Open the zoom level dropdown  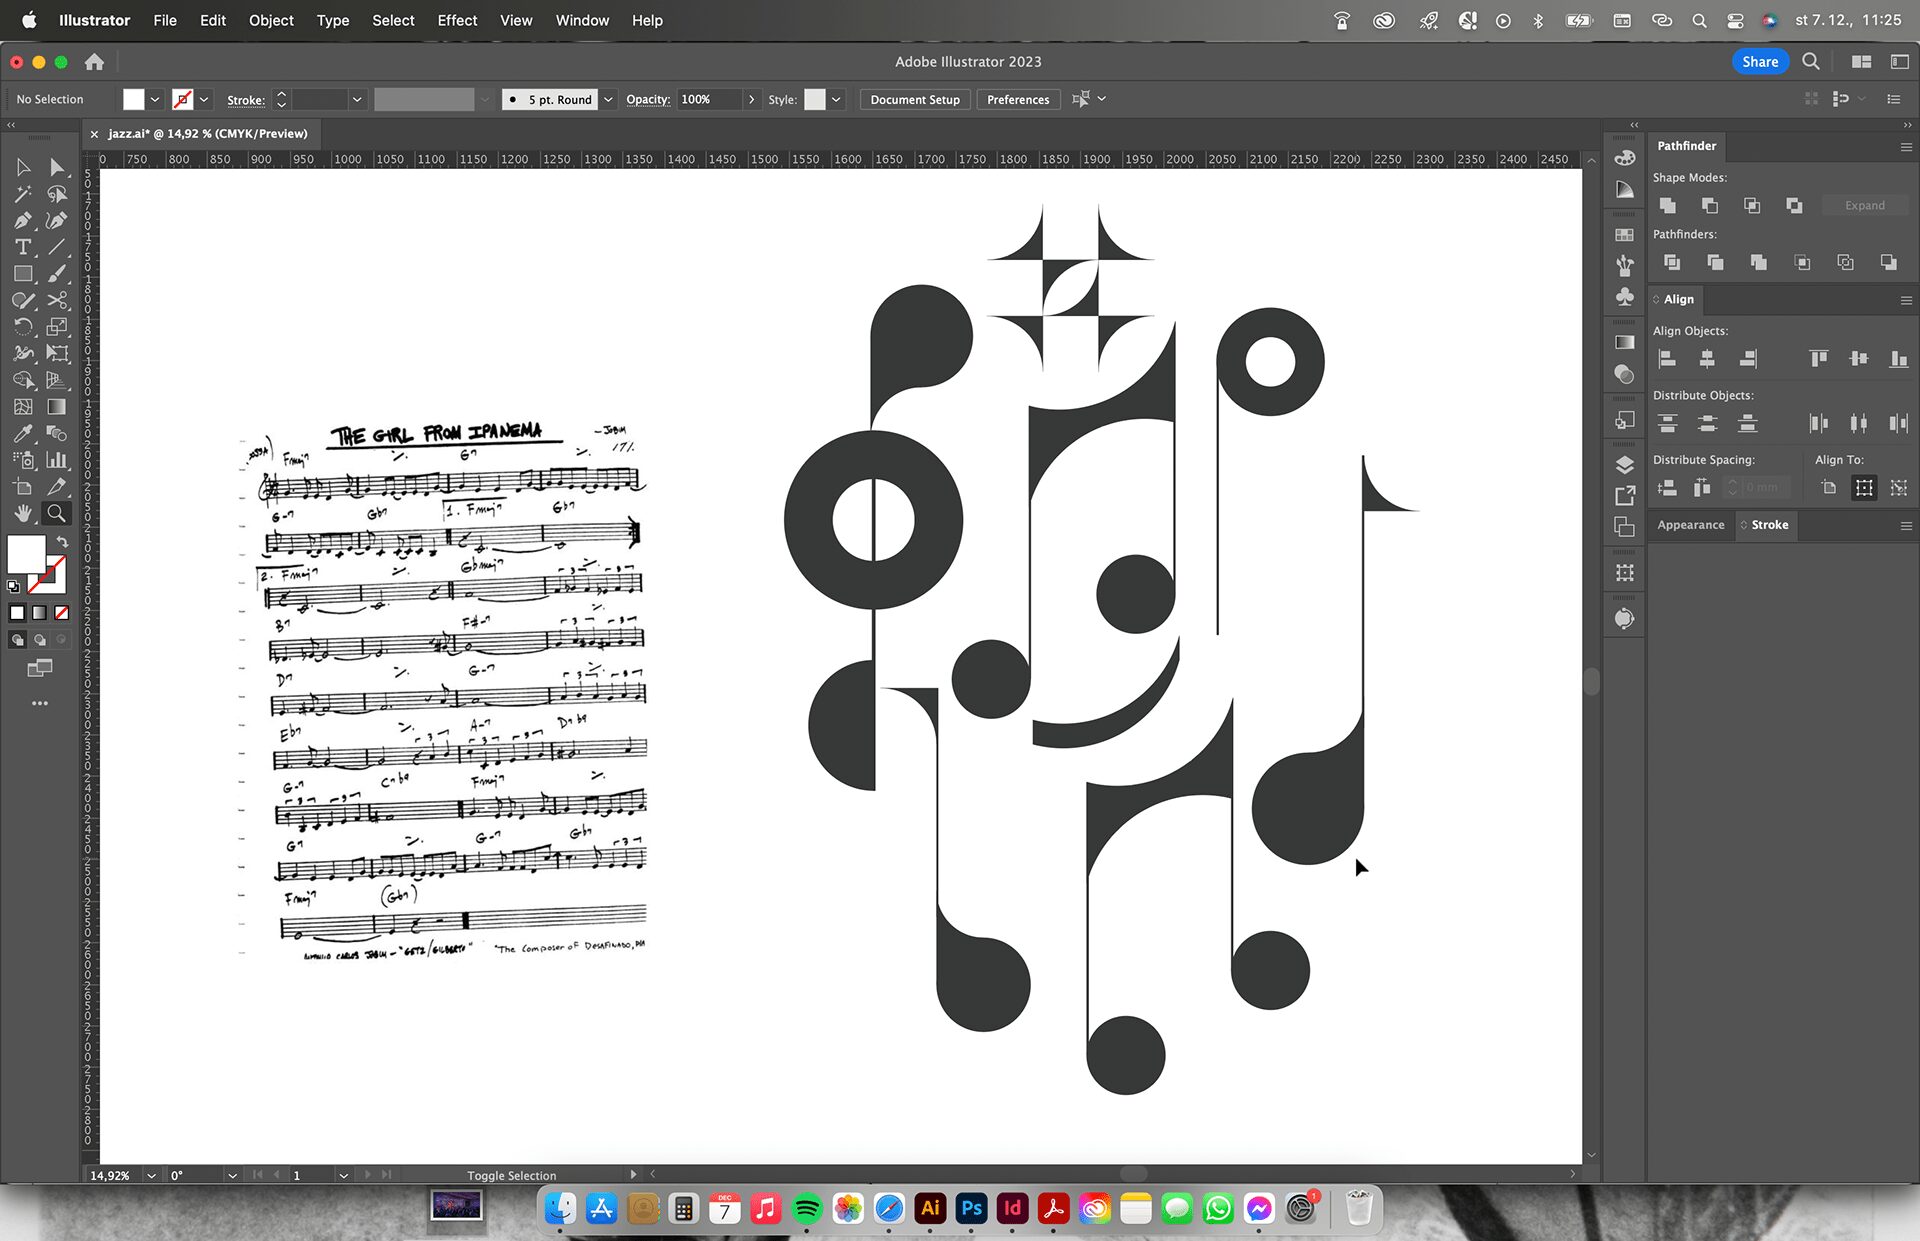(x=151, y=1175)
